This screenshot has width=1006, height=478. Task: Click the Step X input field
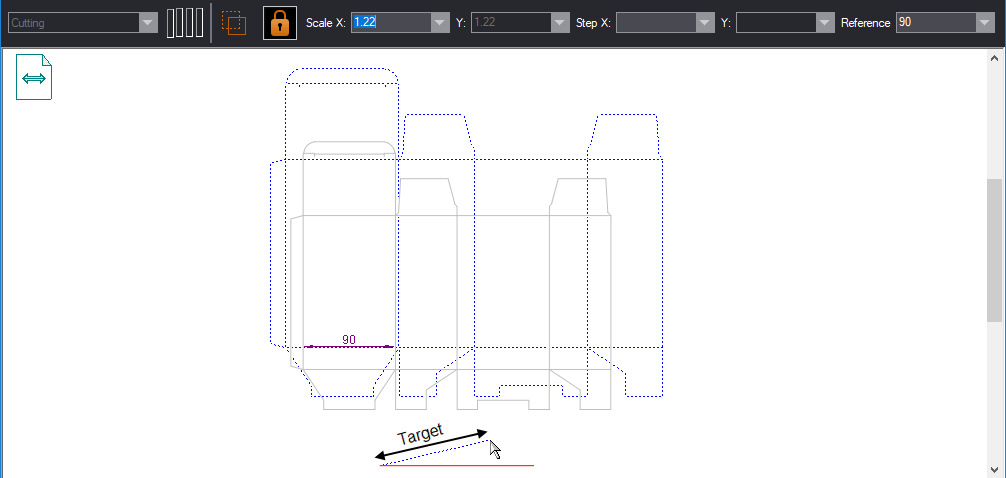click(655, 22)
